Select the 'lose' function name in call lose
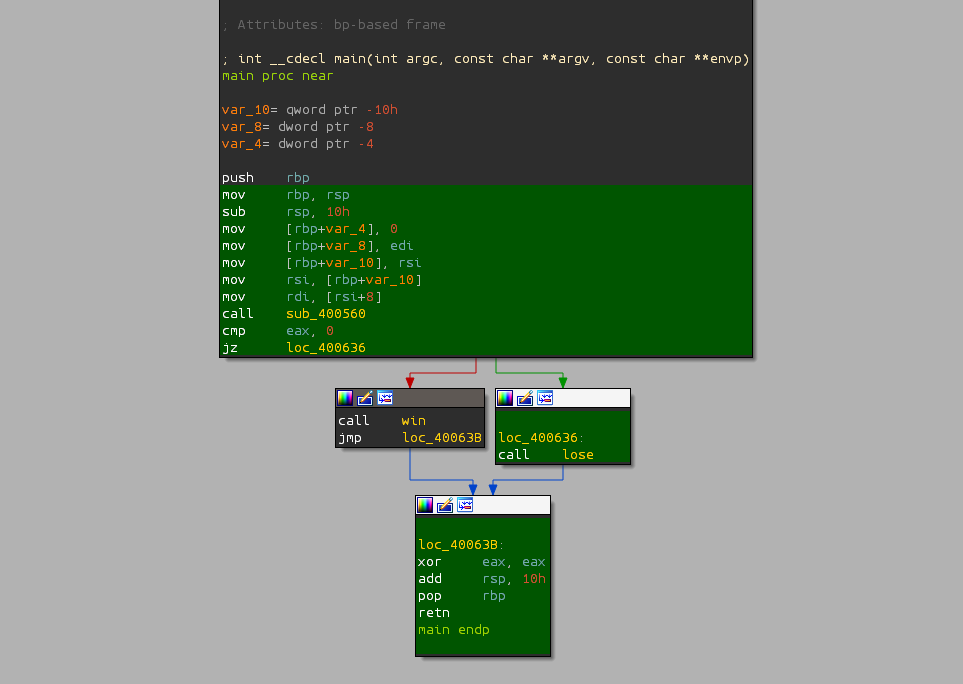Screen dimensions: 963x684 (578, 454)
